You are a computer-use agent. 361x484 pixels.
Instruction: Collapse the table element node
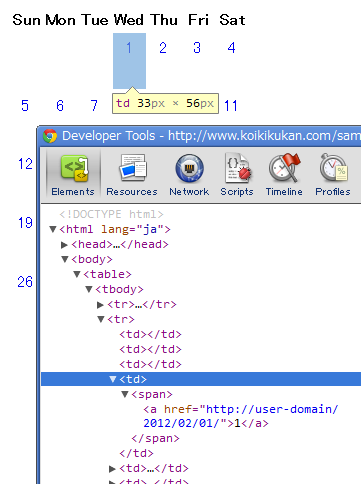[x=77, y=274]
